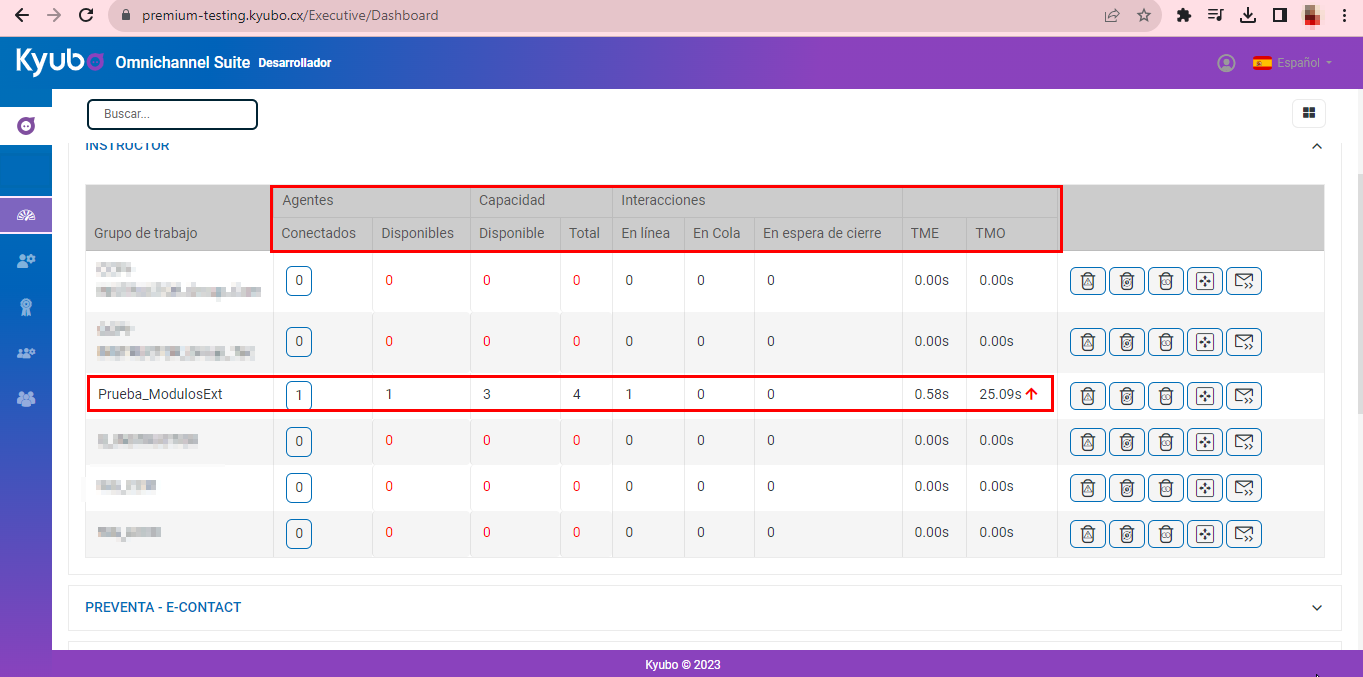Click target trash icon in first table row
The width and height of the screenshot is (1363, 677).
click(1127, 281)
